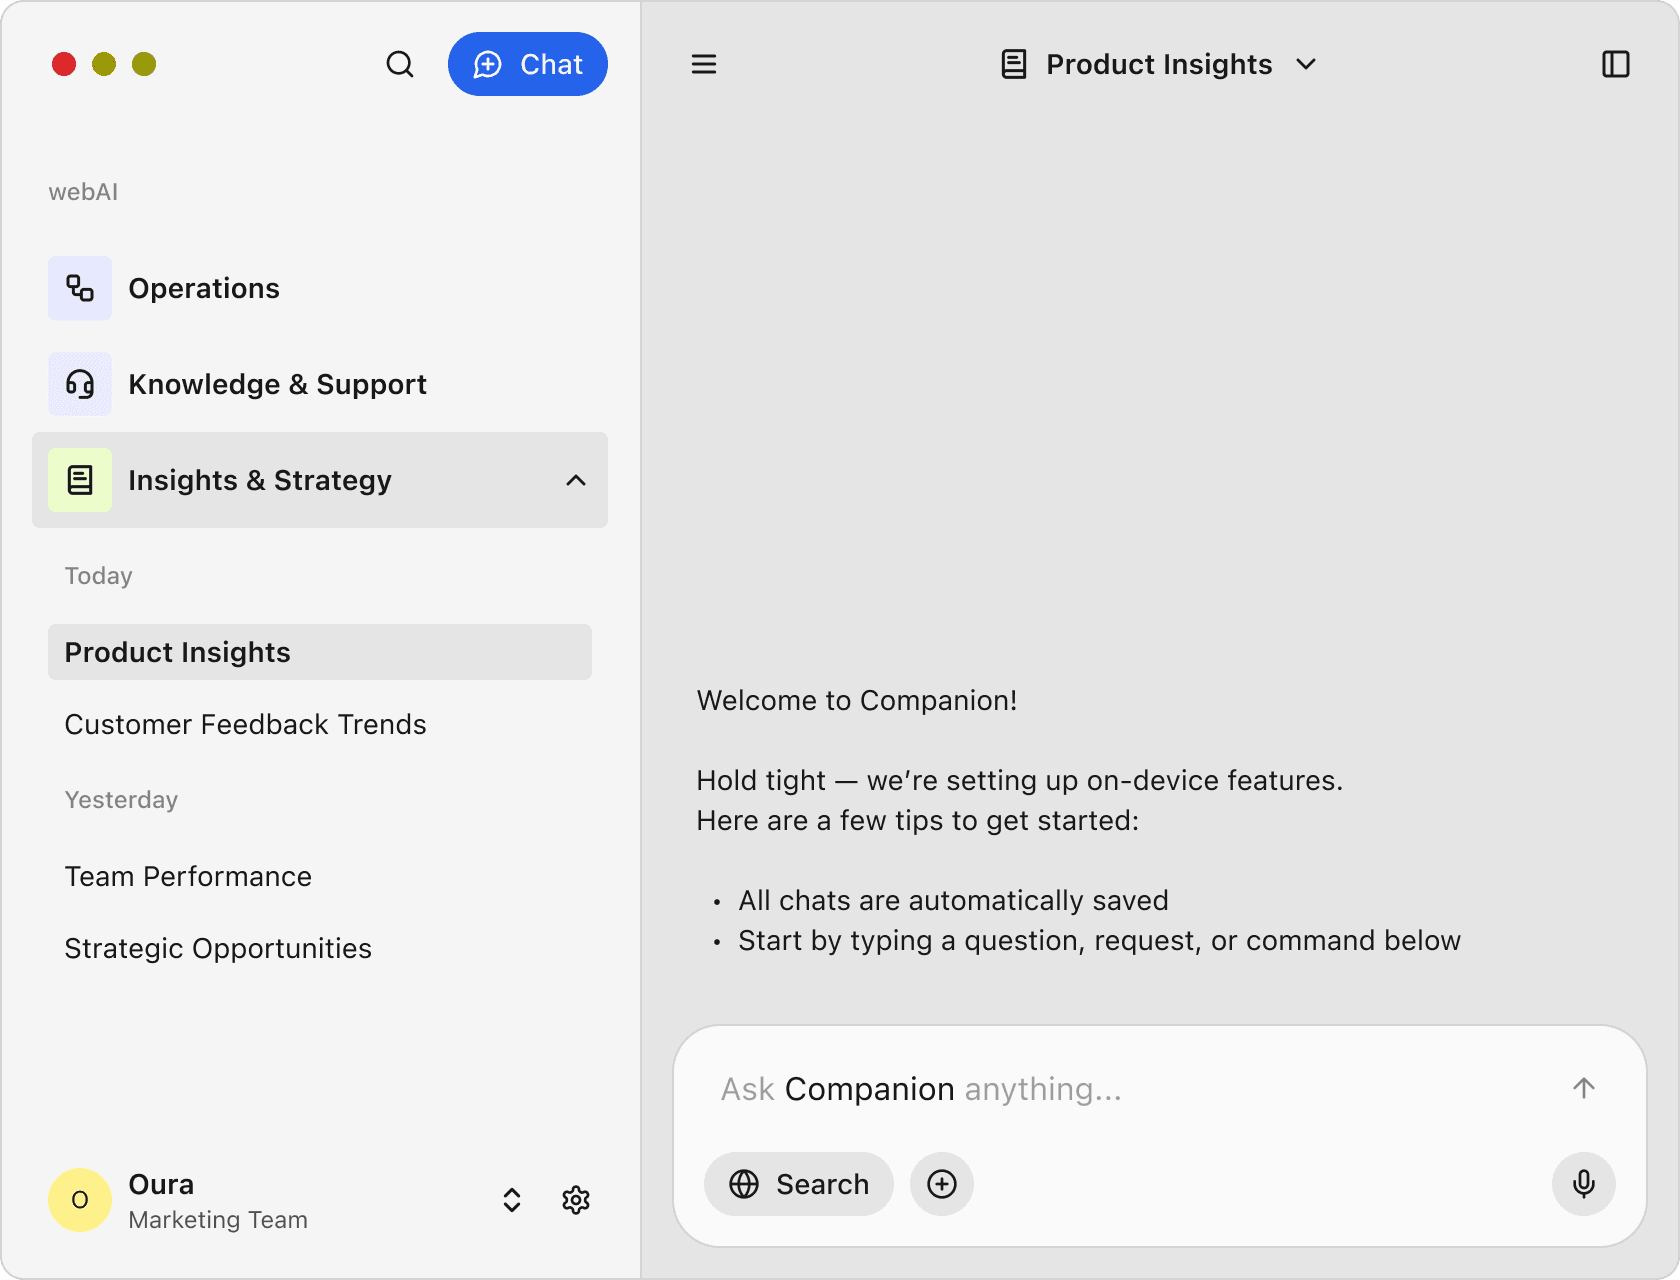Open search with the magnifier icon
This screenshot has height=1280, width=1680.
coord(400,64)
